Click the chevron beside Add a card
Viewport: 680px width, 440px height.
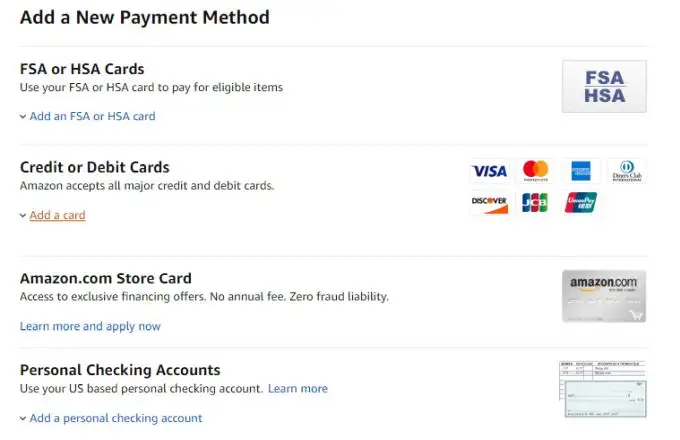coord(23,216)
